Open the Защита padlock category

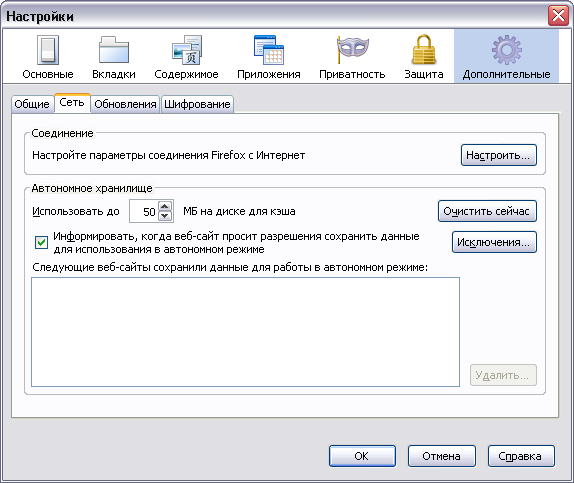[424, 57]
